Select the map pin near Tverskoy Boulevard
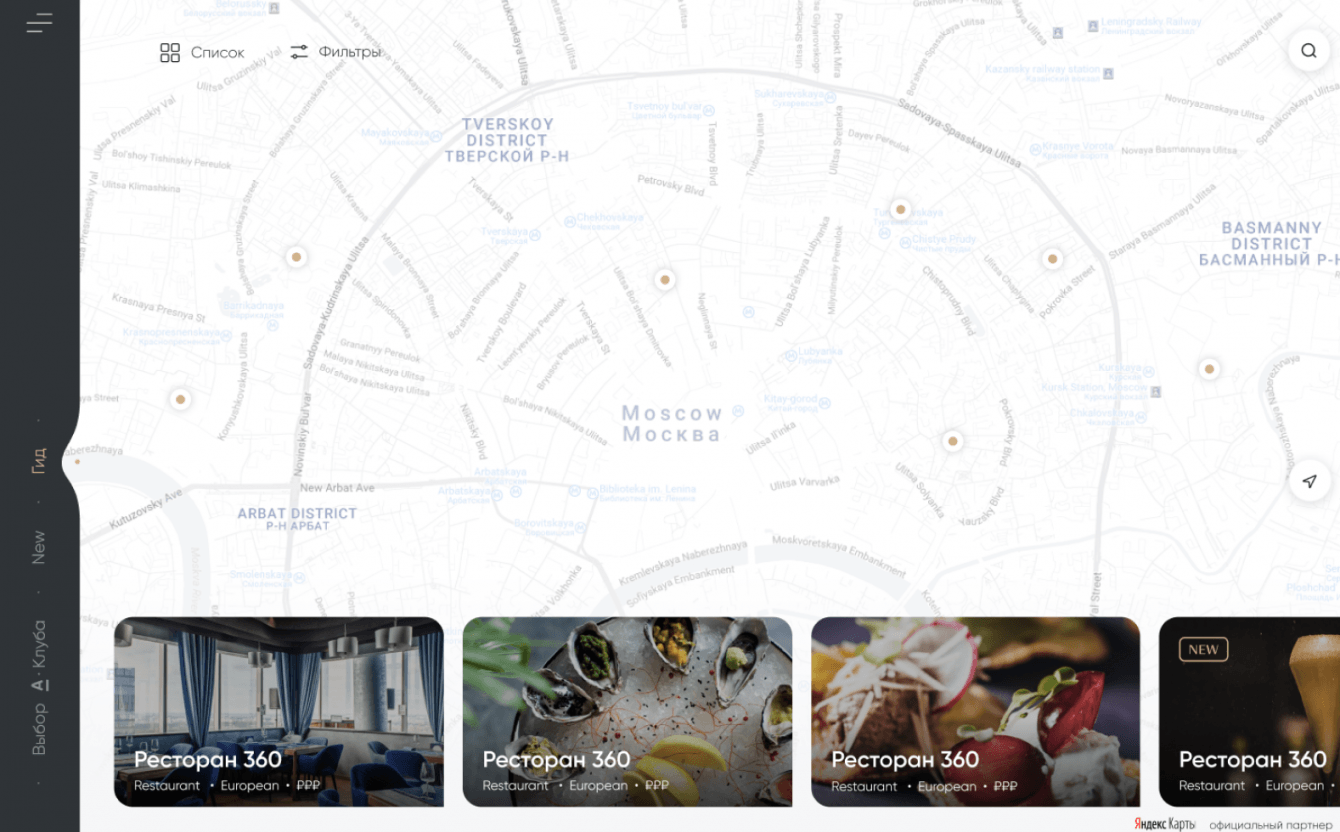This screenshot has width=1340, height=832. [664, 280]
